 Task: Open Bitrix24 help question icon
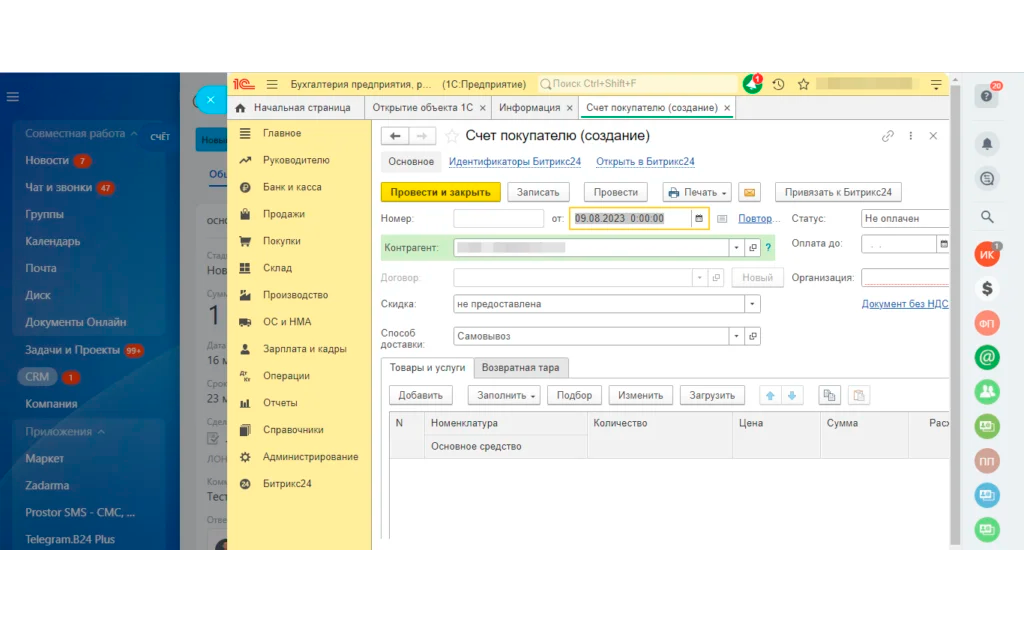986,96
